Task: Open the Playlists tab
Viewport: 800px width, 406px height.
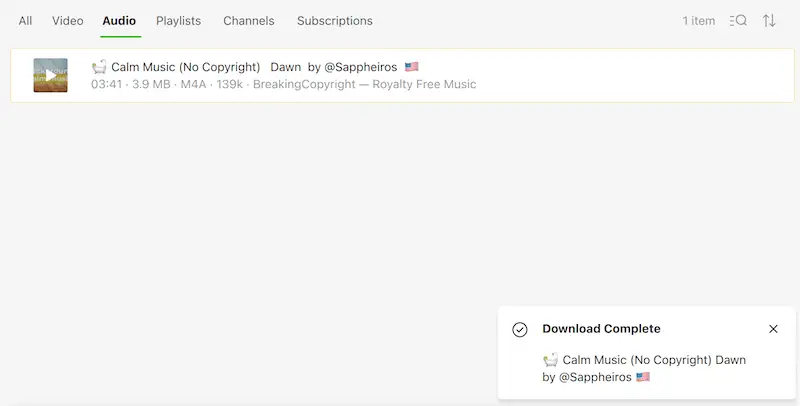Action: (178, 21)
